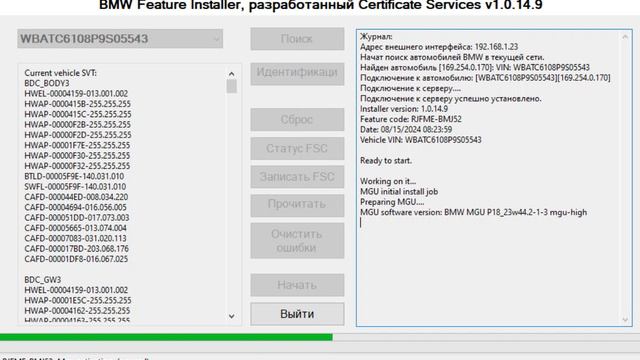Open the VIN WBATC6108P9S05543 dropdown
Image resolution: width=640 pixels, height=360 pixels.
point(120,39)
